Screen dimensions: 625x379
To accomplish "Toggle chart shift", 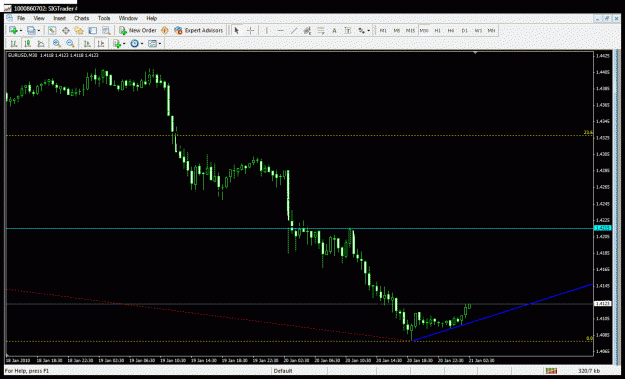I will [100, 43].
